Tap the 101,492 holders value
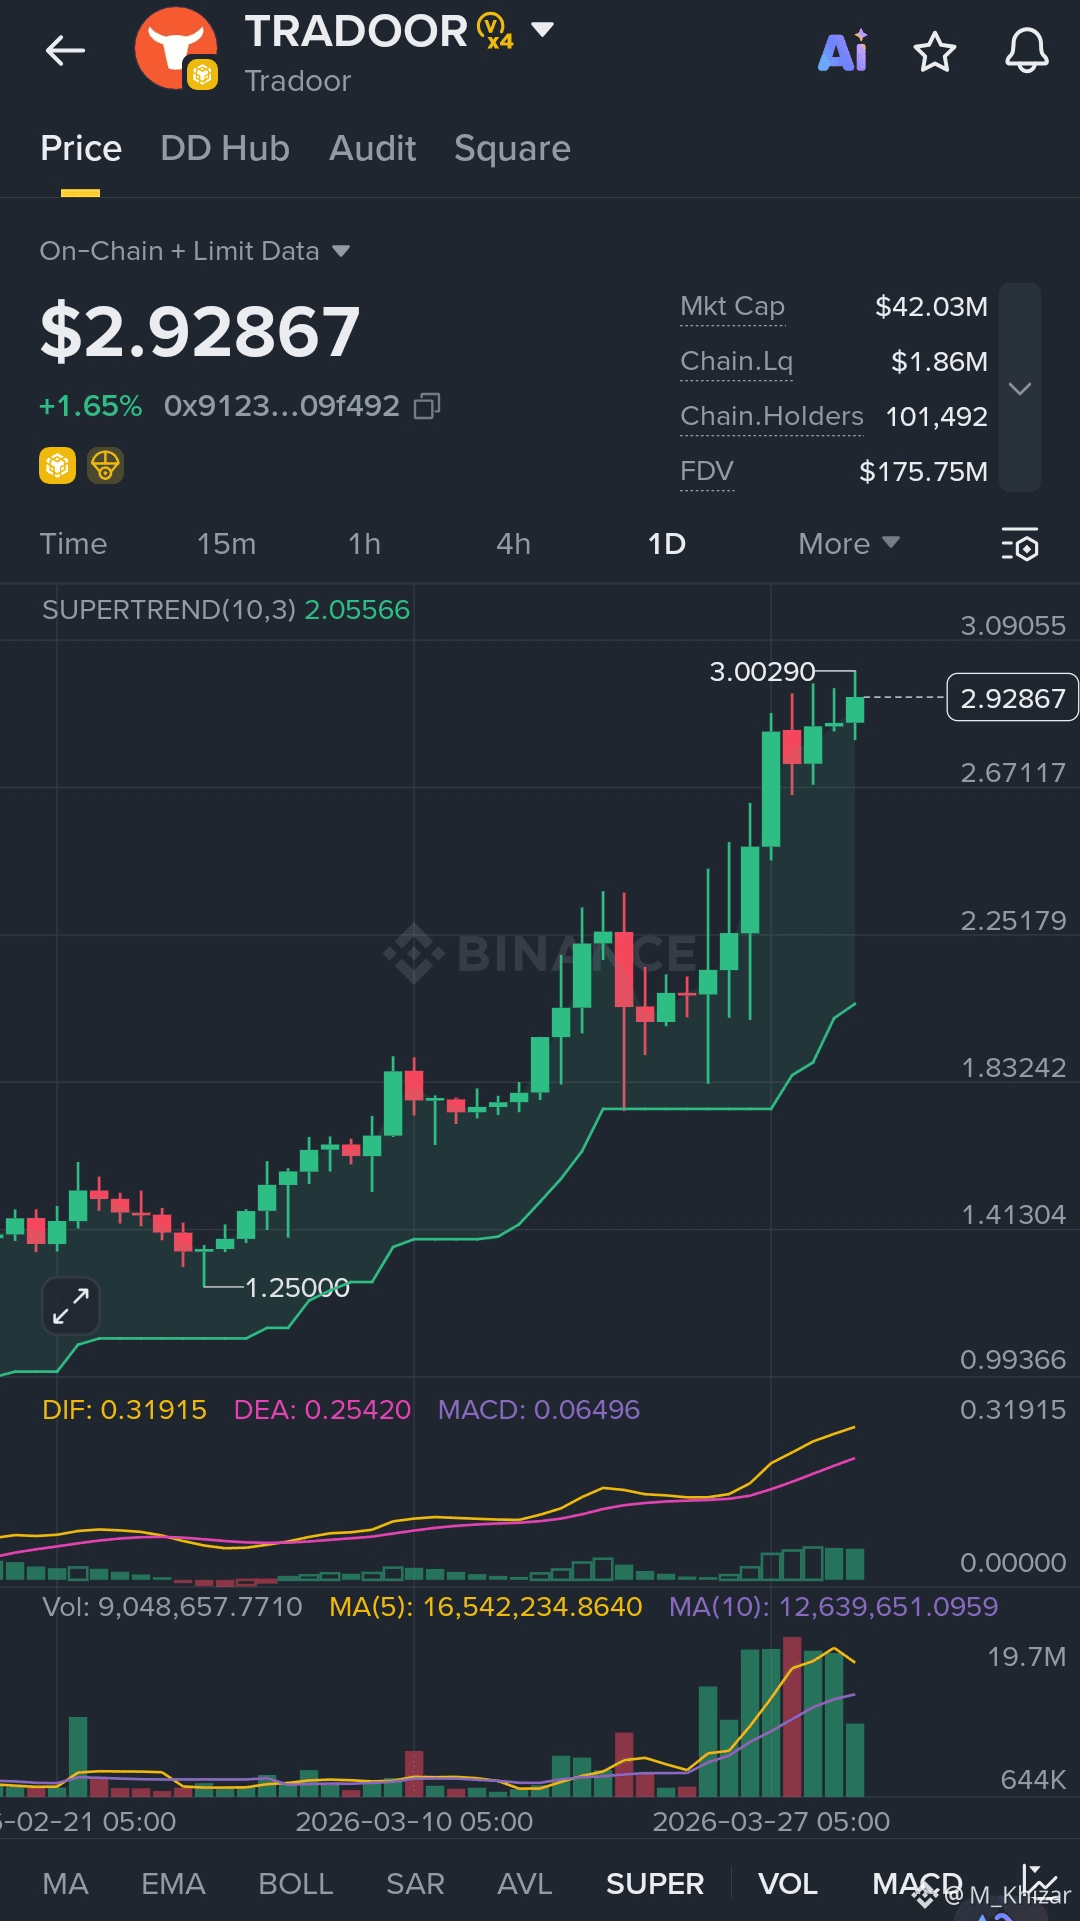Screen dimensions: 1080x1921 click(937, 416)
